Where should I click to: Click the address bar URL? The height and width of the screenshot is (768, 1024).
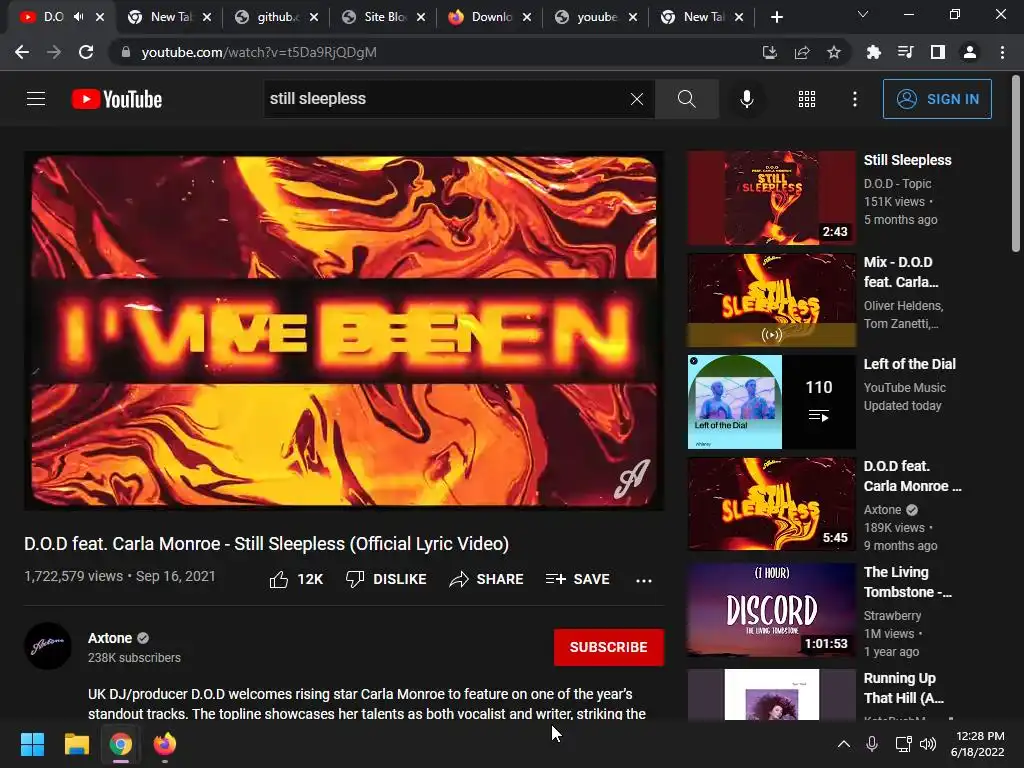pyautogui.click(x=259, y=52)
